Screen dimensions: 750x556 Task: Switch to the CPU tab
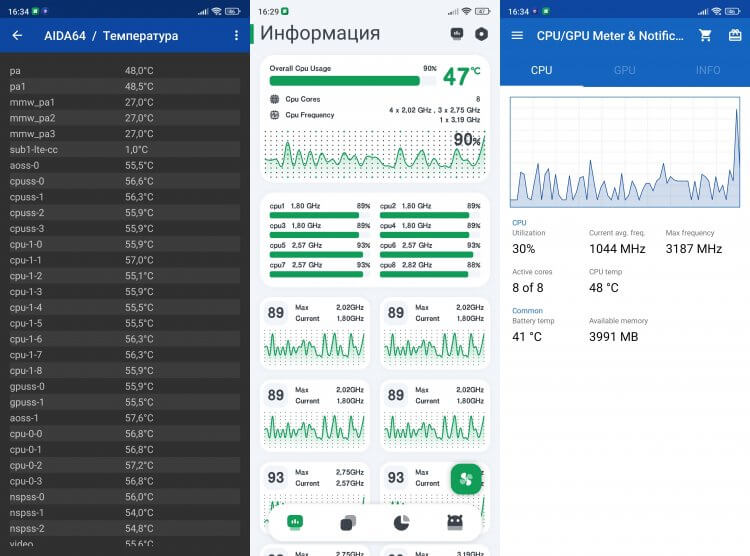(x=541, y=70)
